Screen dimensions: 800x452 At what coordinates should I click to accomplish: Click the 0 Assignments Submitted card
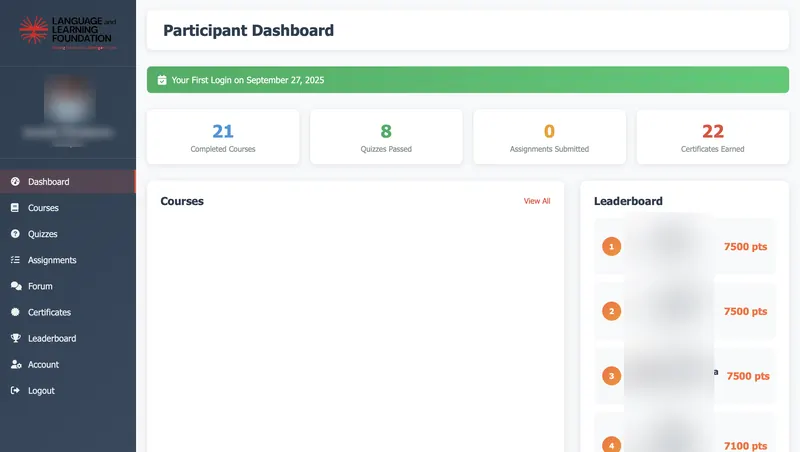(549, 137)
